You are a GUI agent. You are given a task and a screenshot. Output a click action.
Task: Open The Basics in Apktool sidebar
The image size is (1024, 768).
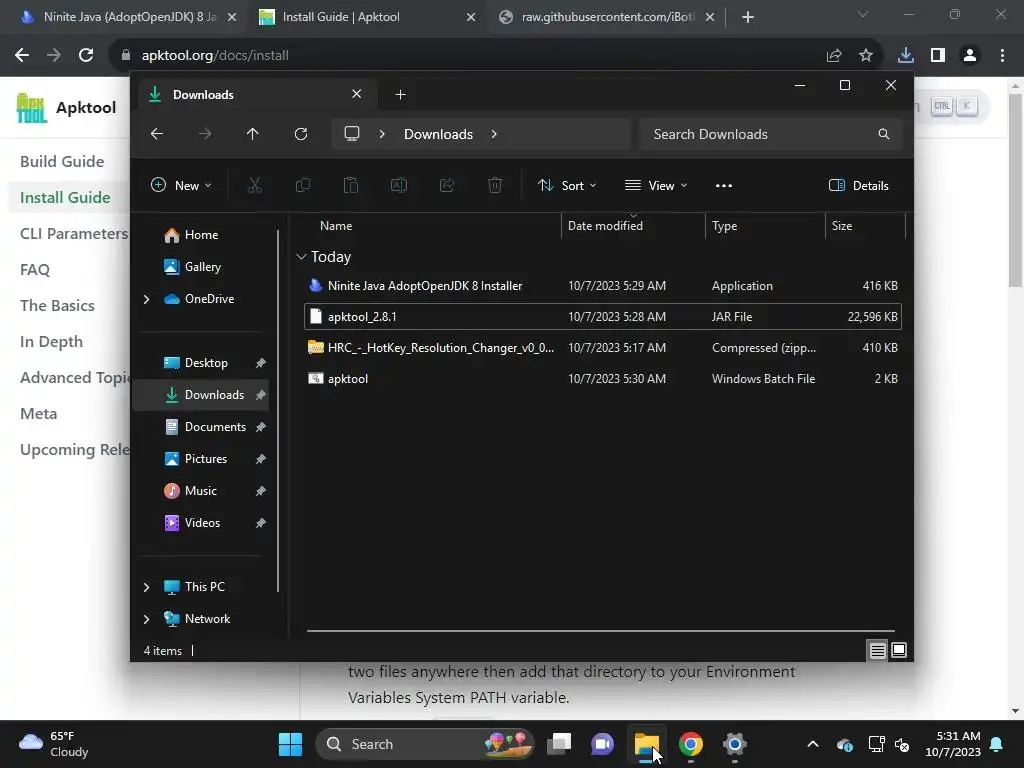(57, 306)
